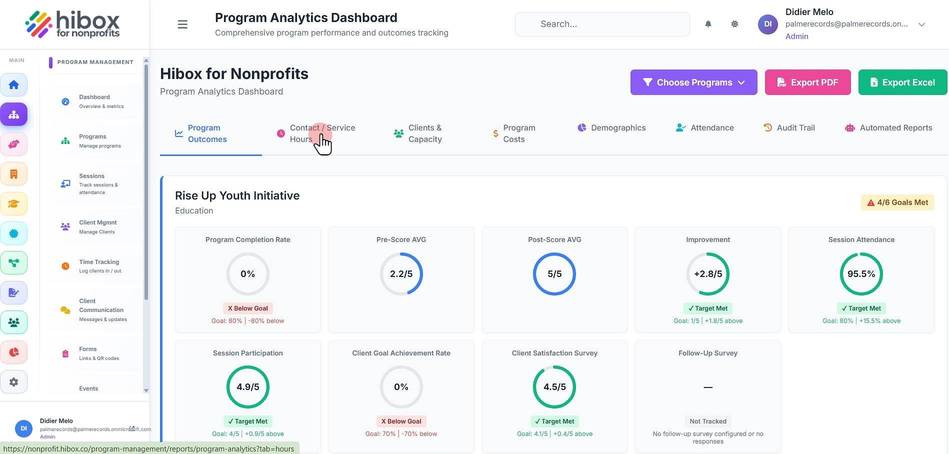
Task: Click the Export Excel button
Action: tap(902, 82)
